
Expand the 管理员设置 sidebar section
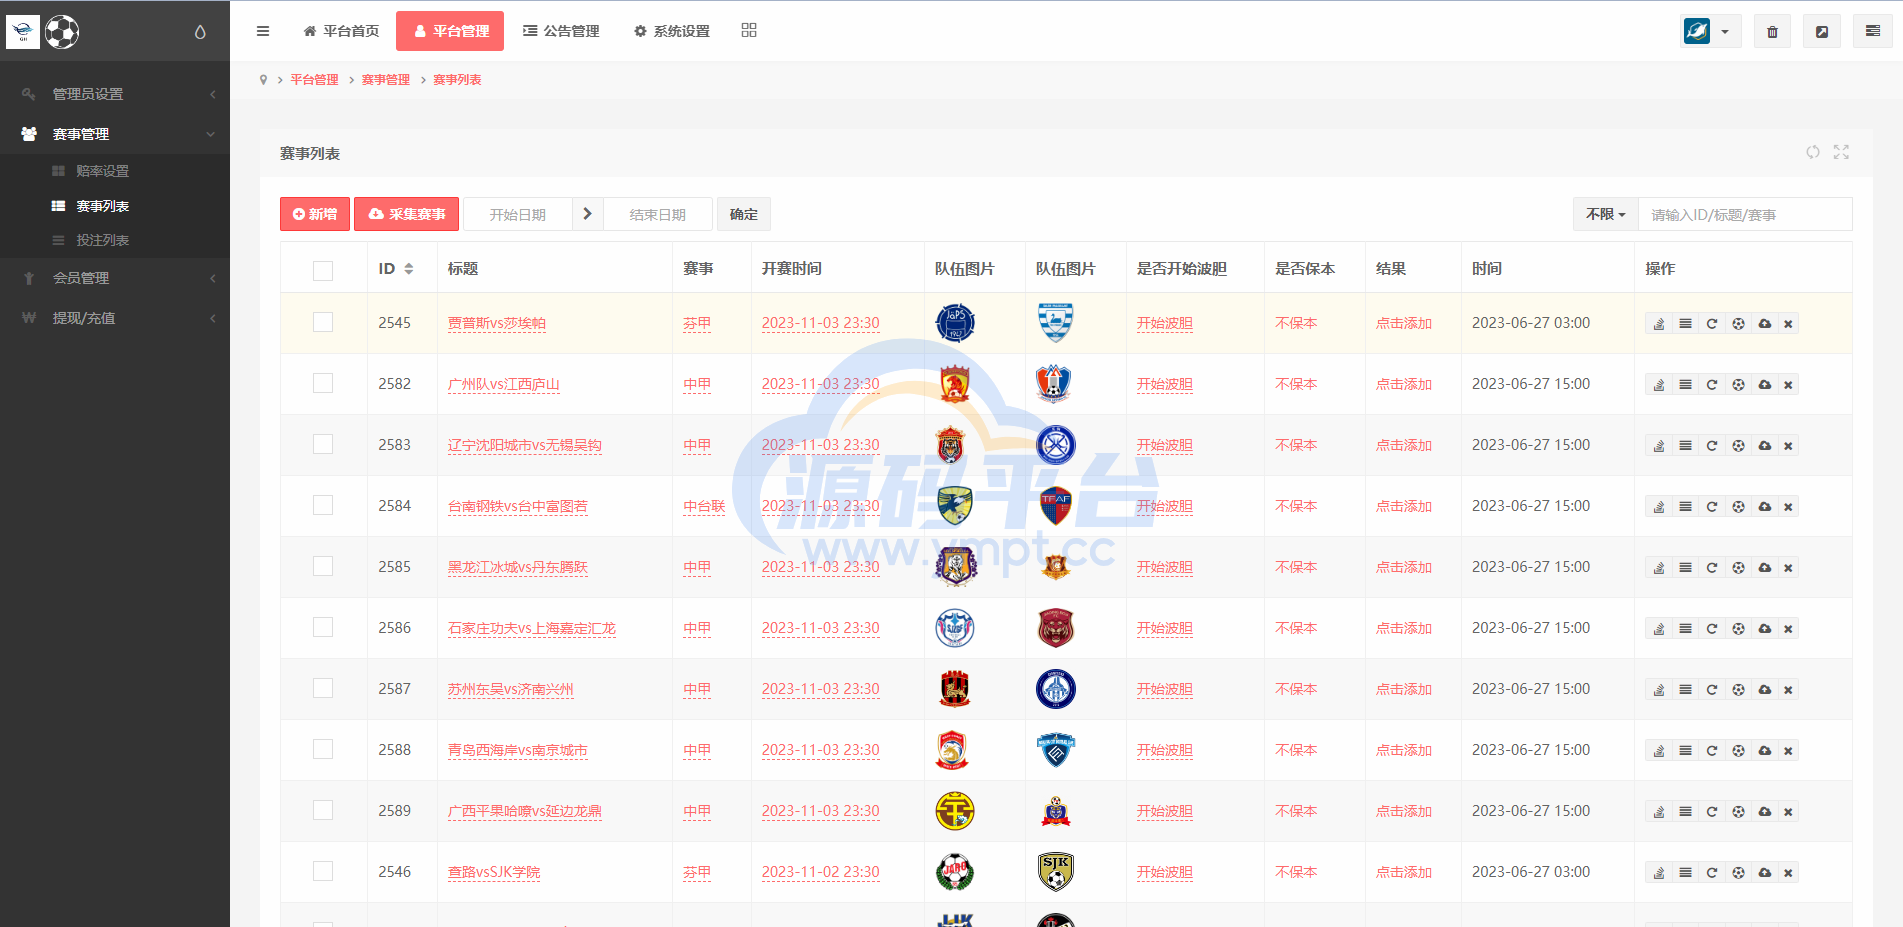(x=115, y=94)
